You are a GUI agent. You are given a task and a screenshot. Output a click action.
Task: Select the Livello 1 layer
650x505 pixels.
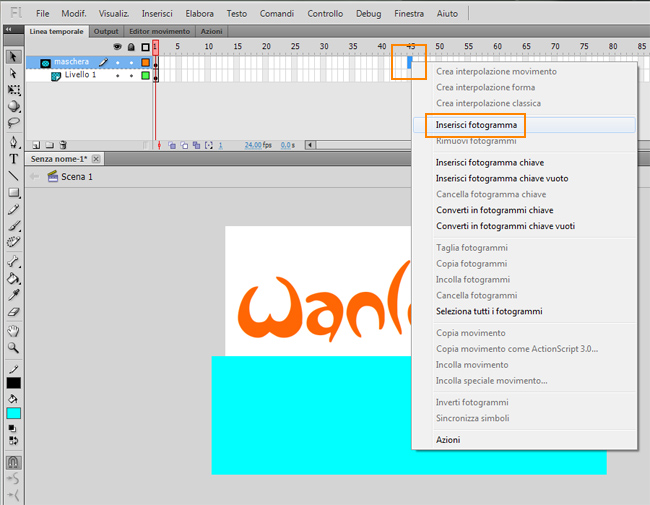tap(80, 75)
